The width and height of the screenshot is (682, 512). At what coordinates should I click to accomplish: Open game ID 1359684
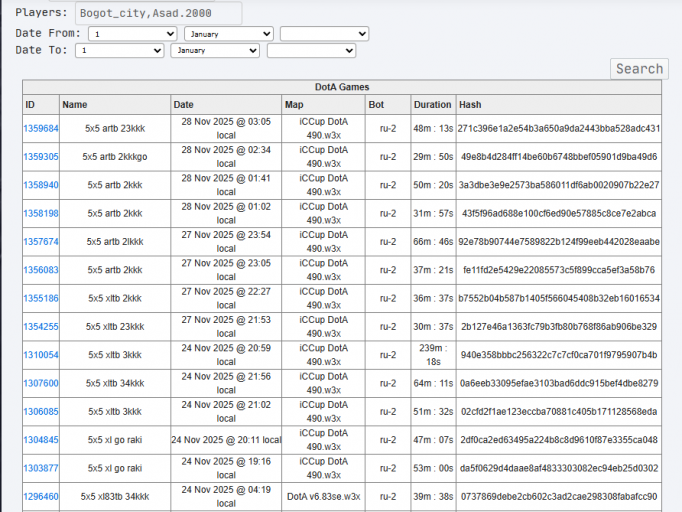point(41,128)
